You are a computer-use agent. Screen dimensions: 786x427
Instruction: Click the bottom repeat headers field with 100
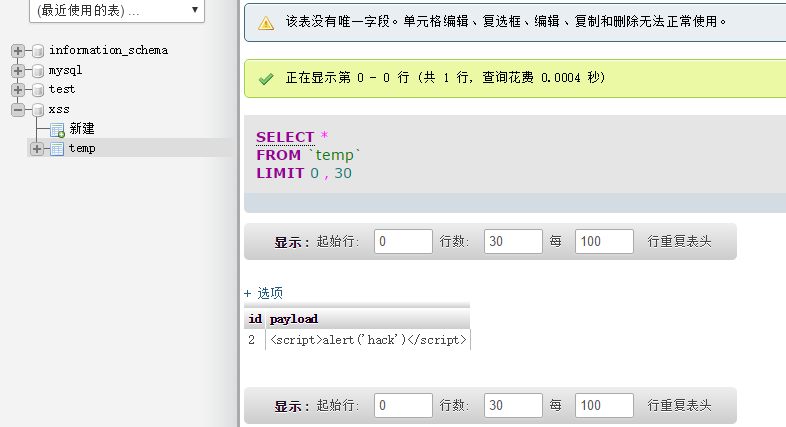[604, 405]
